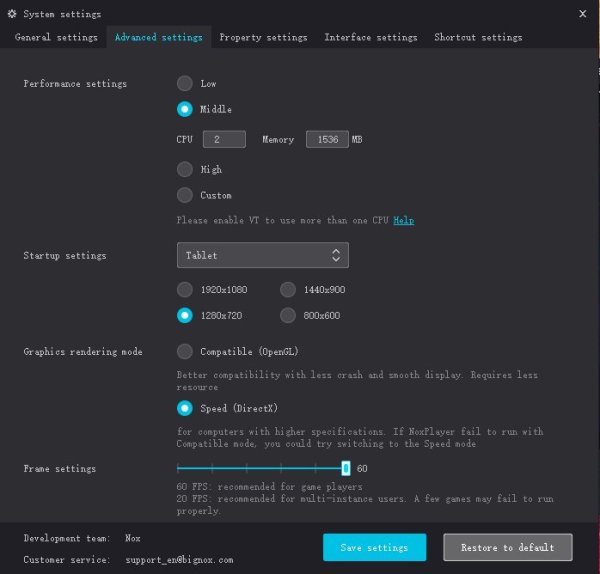Expand the Tablet startup settings dropdown
Screen dimensions: 600x574
(x=263, y=256)
